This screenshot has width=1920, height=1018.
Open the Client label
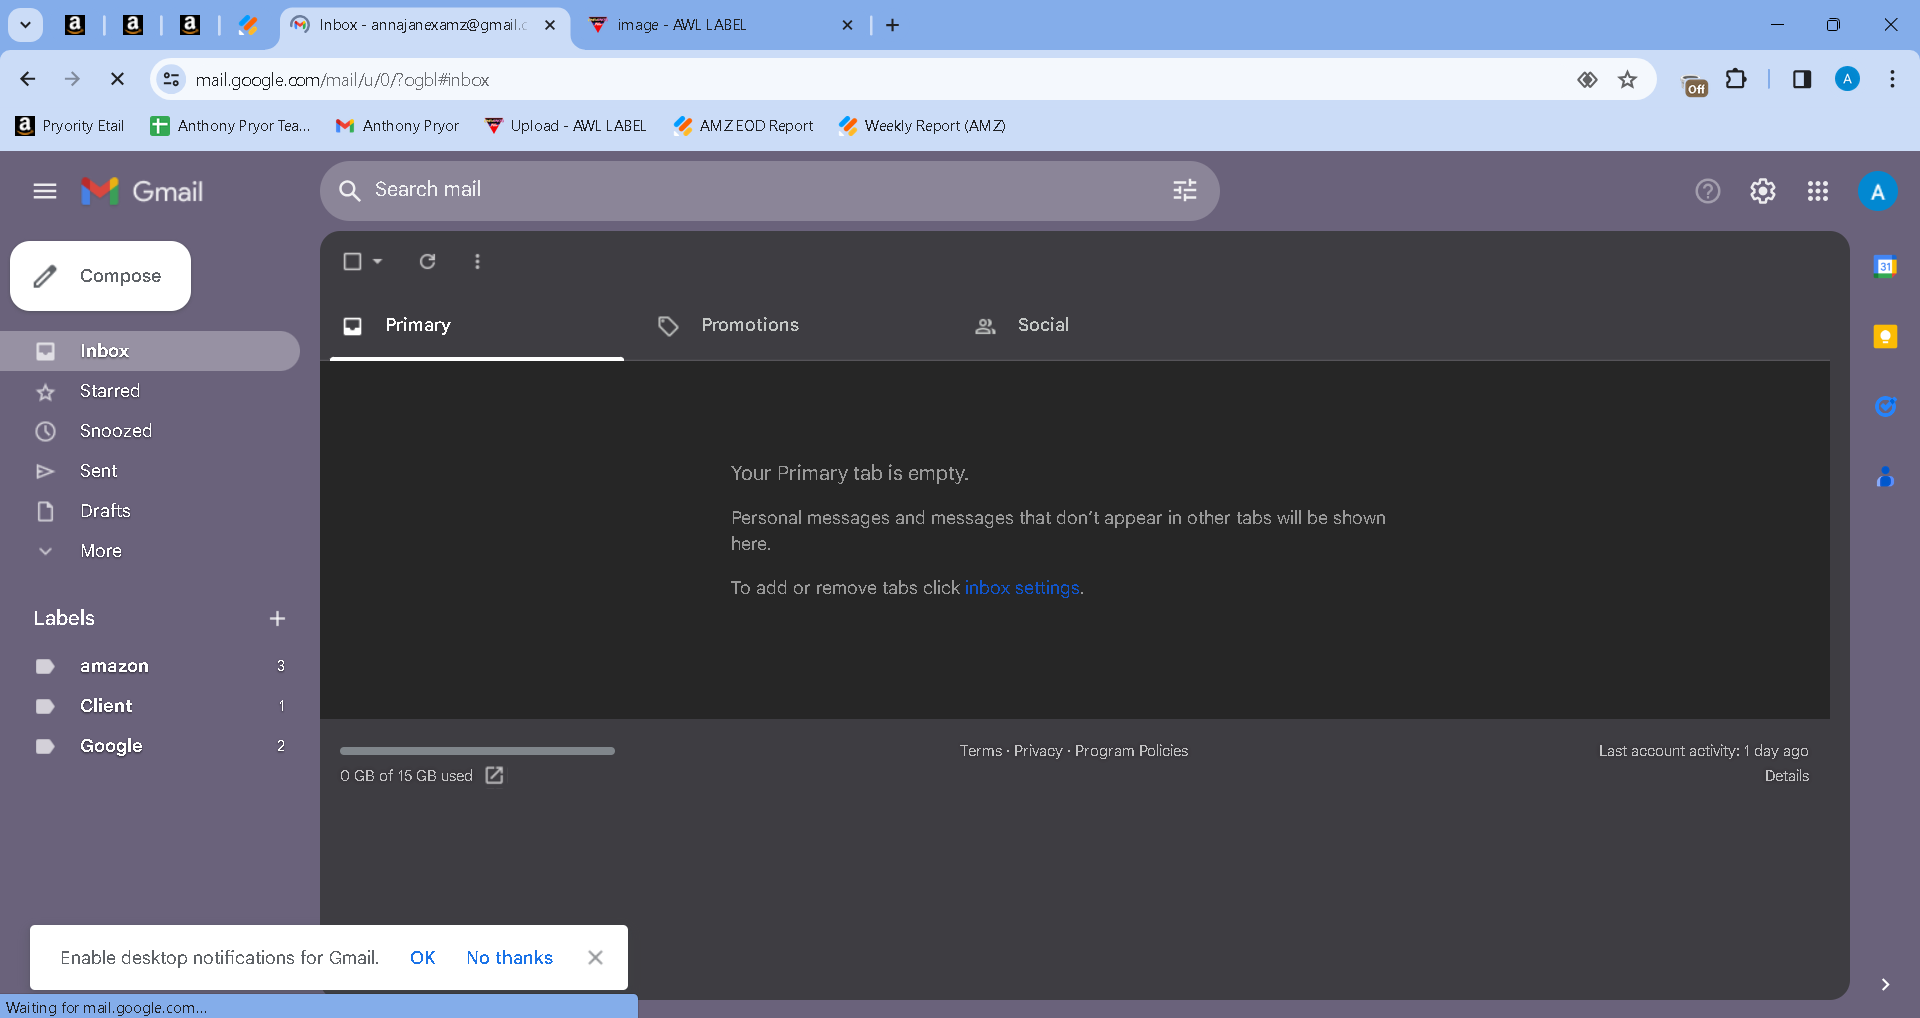pyautogui.click(x=150, y=706)
